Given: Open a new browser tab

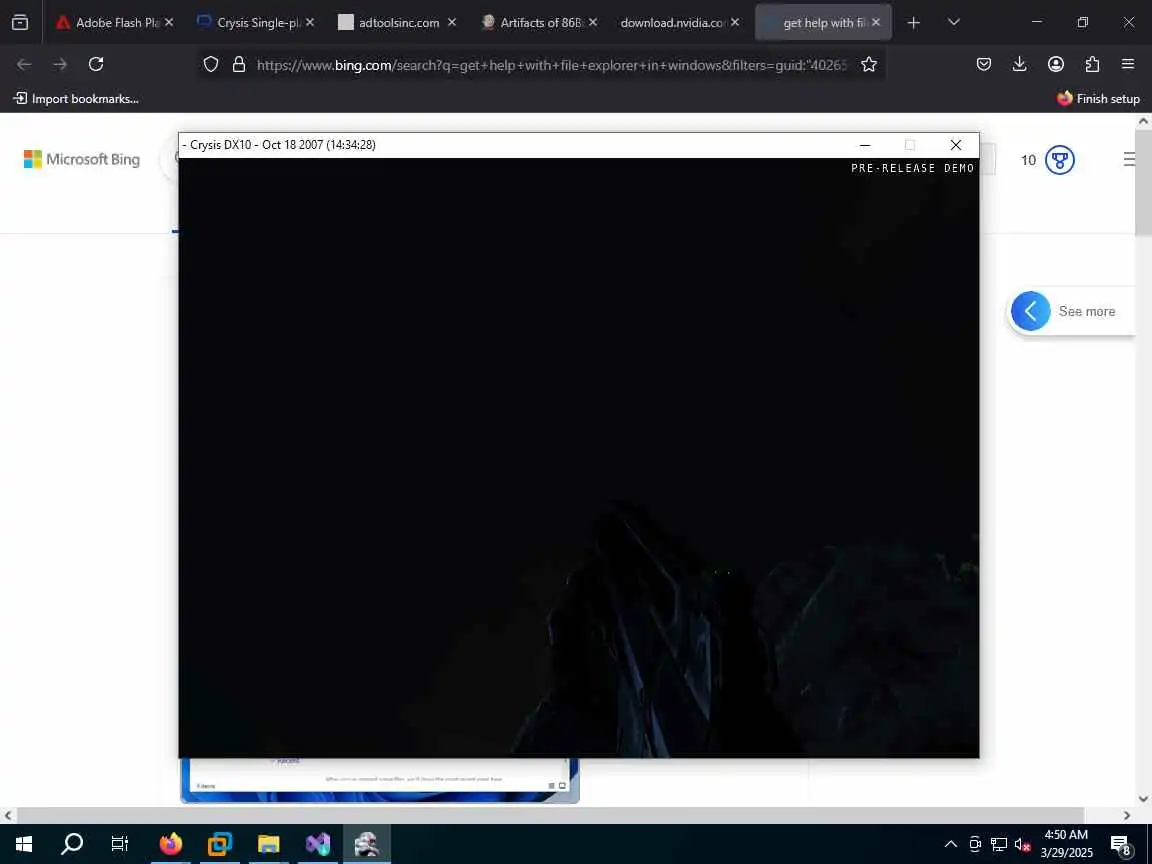Looking at the screenshot, I should (x=913, y=23).
